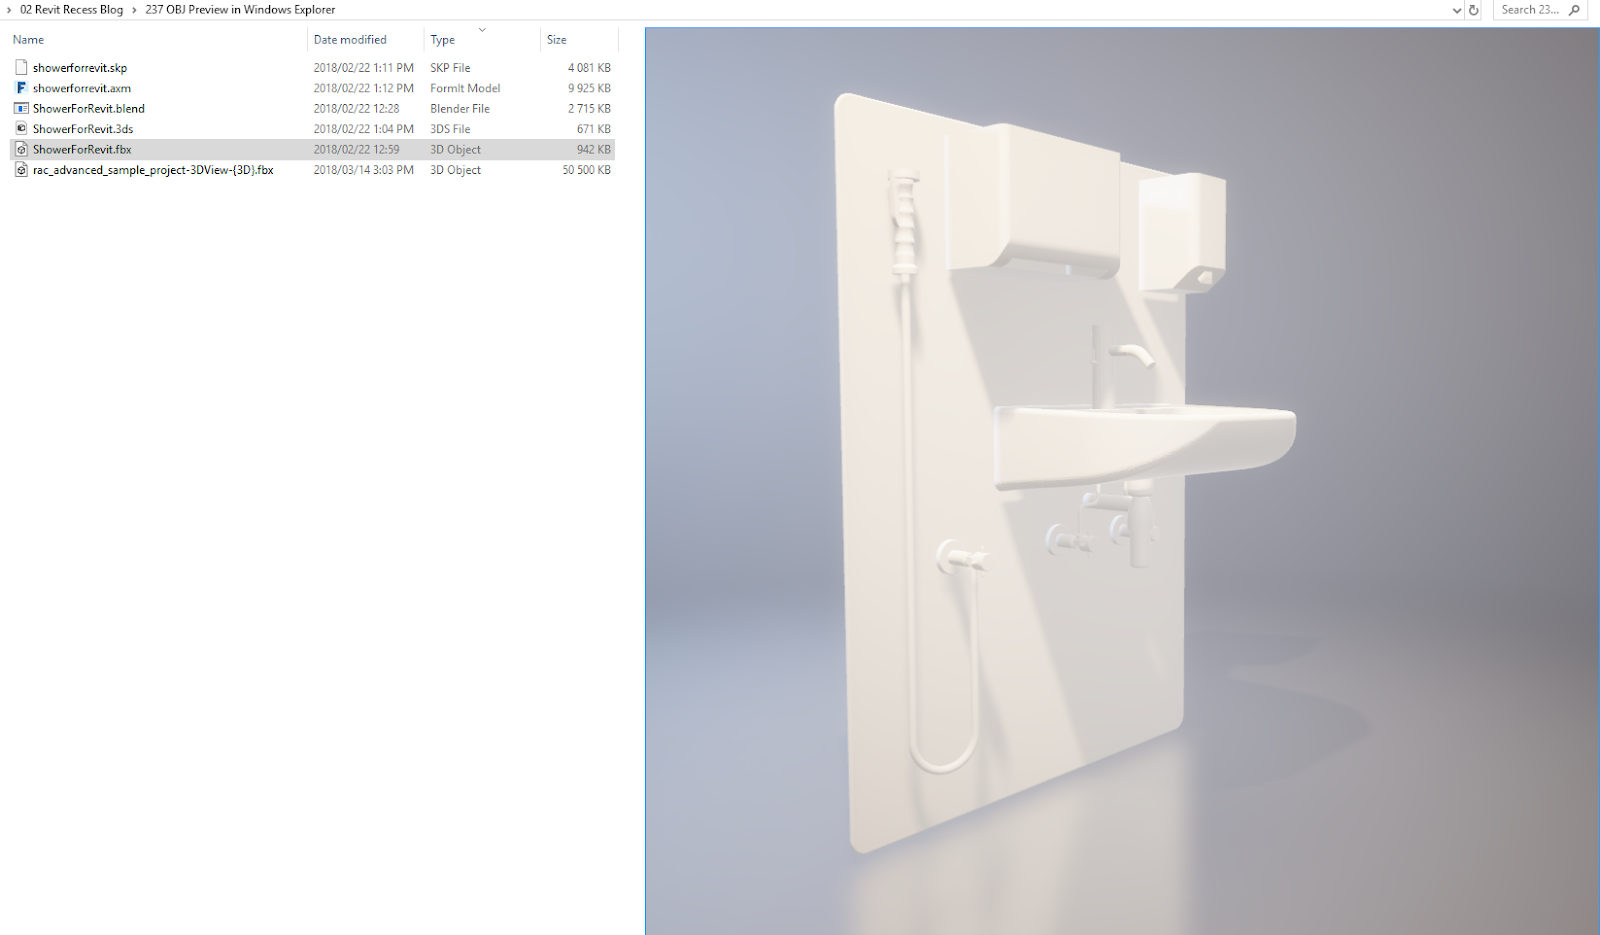Click the Blender file icon for ShowerForRevit.blend
The image size is (1600, 935).
pos(21,108)
